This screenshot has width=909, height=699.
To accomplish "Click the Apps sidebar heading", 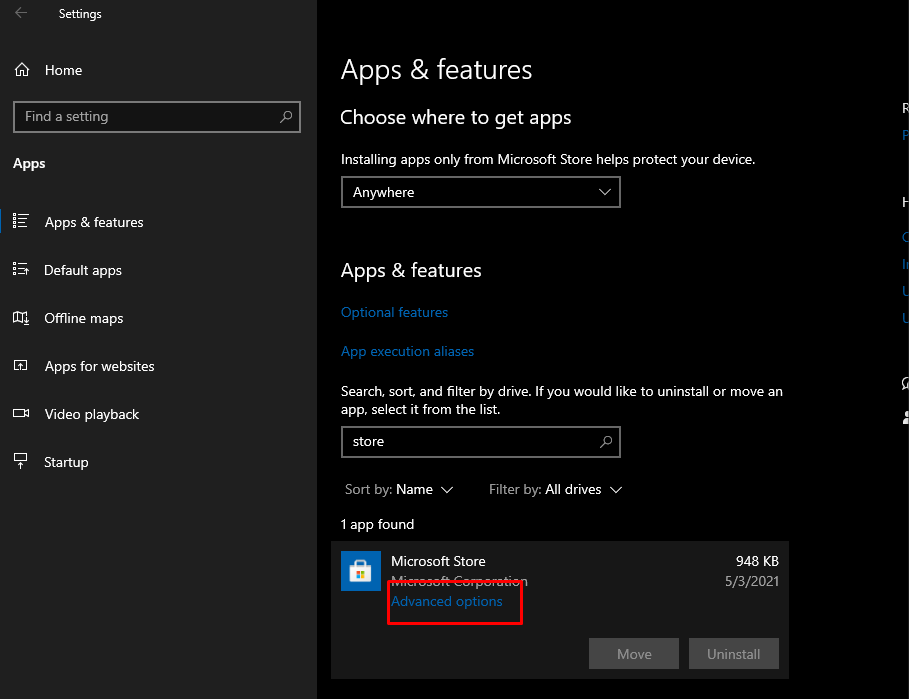I will point(29,164).
